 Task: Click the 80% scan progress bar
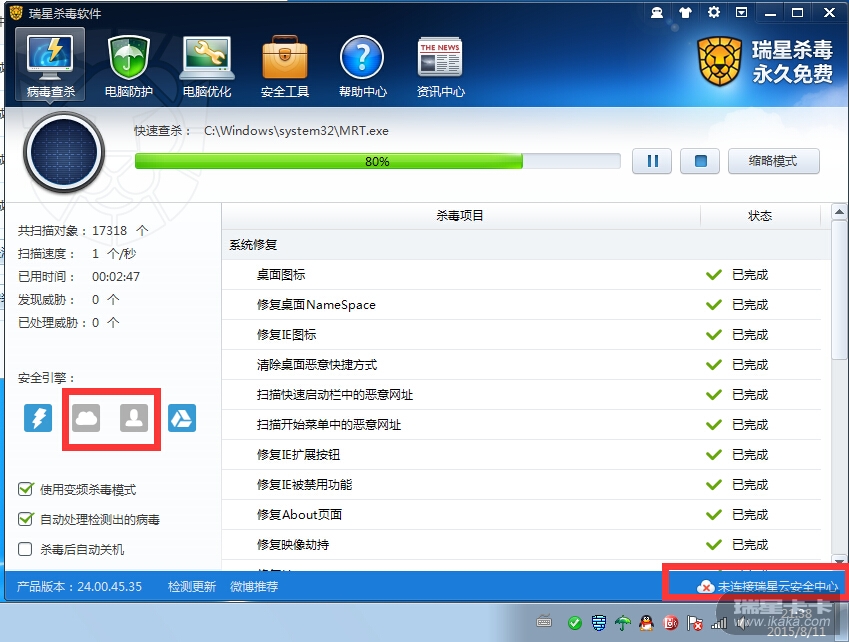[x=377, y=161]
